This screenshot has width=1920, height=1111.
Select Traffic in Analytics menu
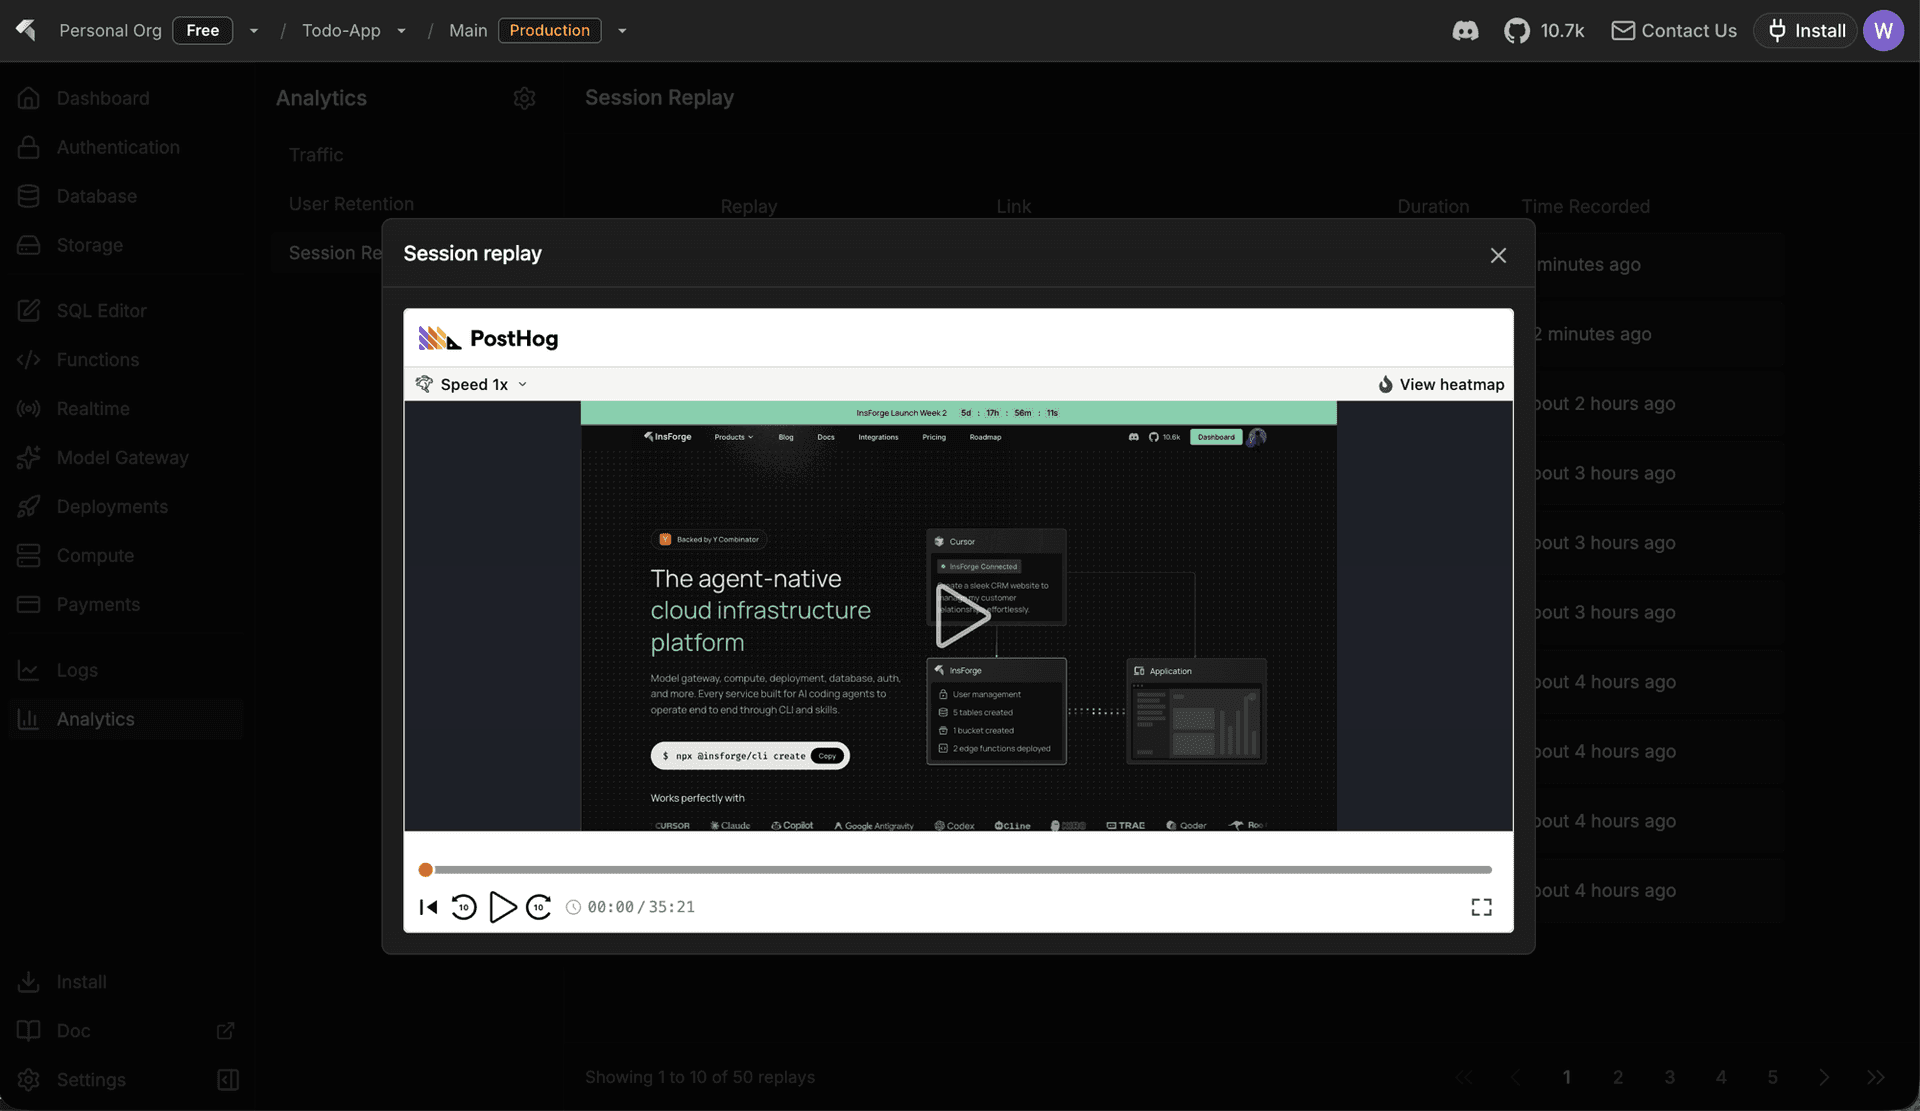coord(316,155)
